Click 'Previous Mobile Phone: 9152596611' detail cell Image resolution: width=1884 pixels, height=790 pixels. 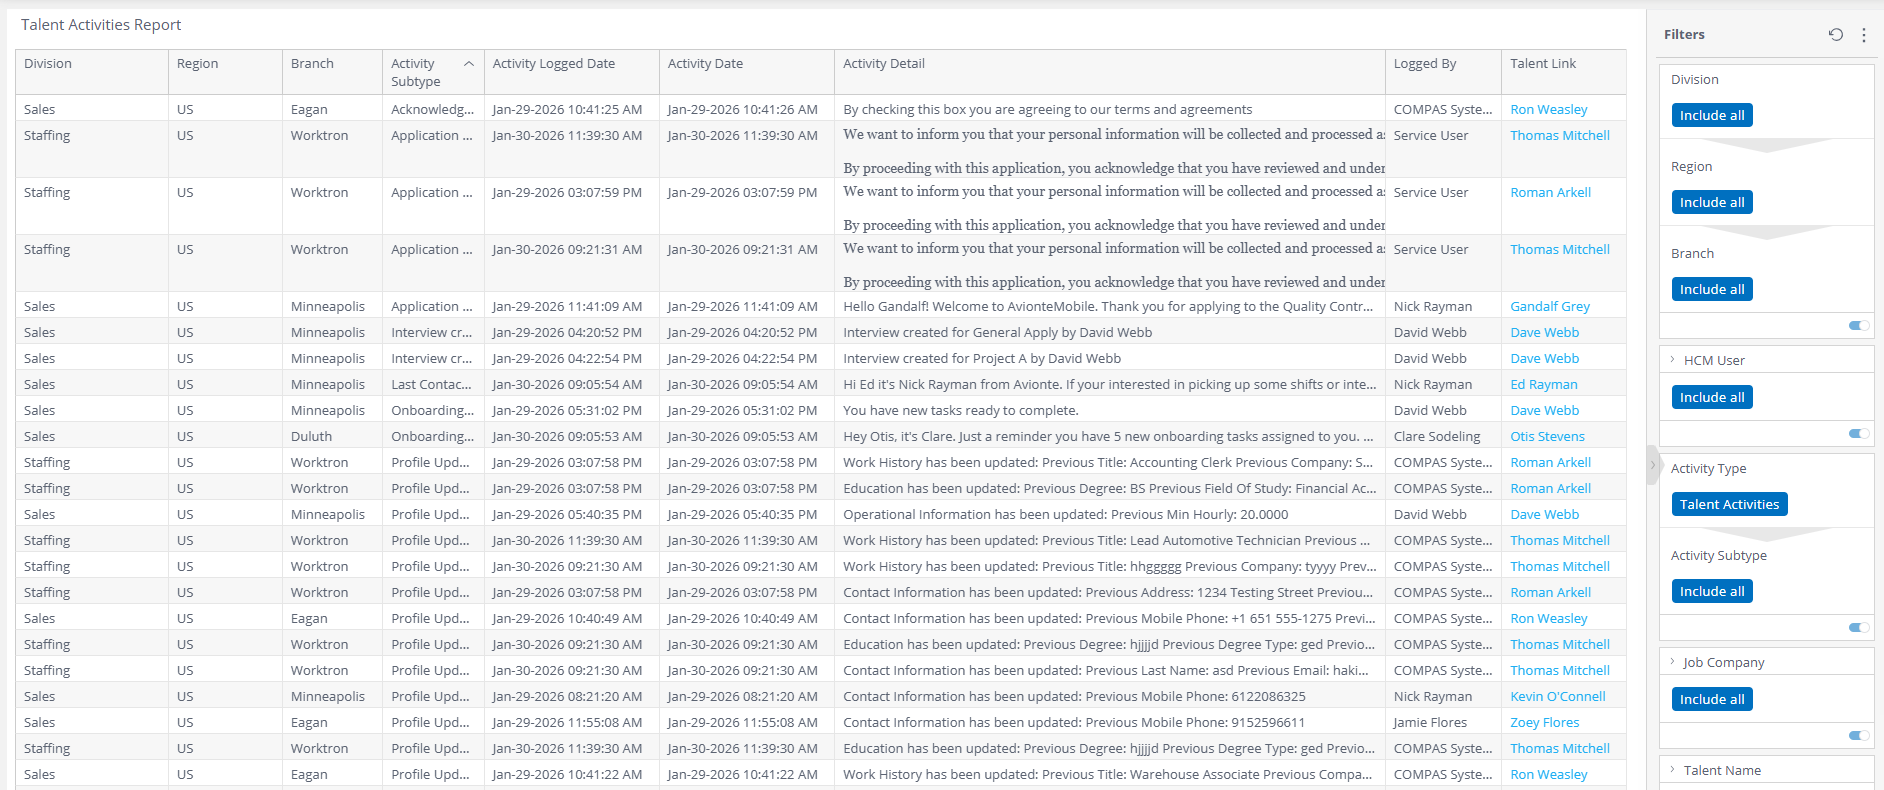pos(1110,723)
